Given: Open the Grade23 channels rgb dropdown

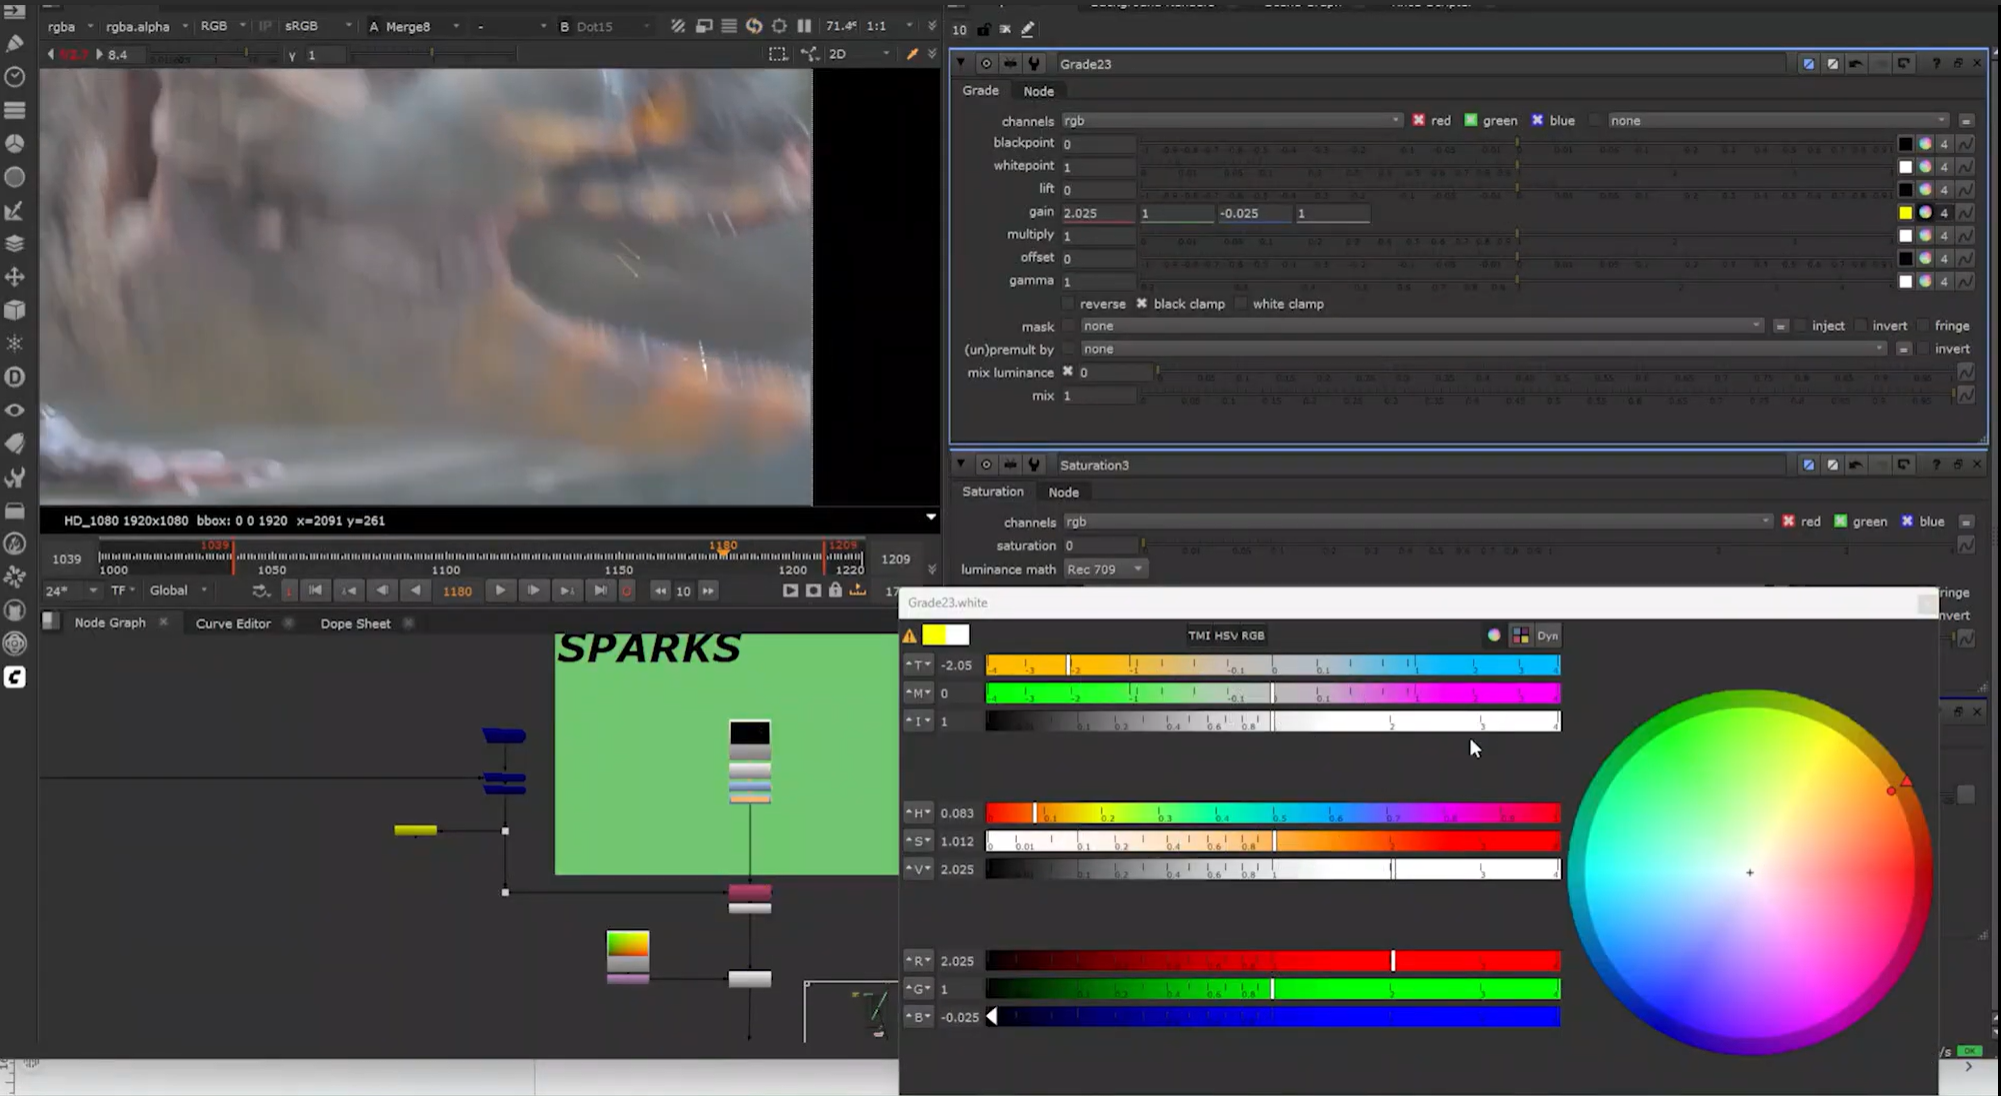Looking at the screenshot, I should point(1231,121).
